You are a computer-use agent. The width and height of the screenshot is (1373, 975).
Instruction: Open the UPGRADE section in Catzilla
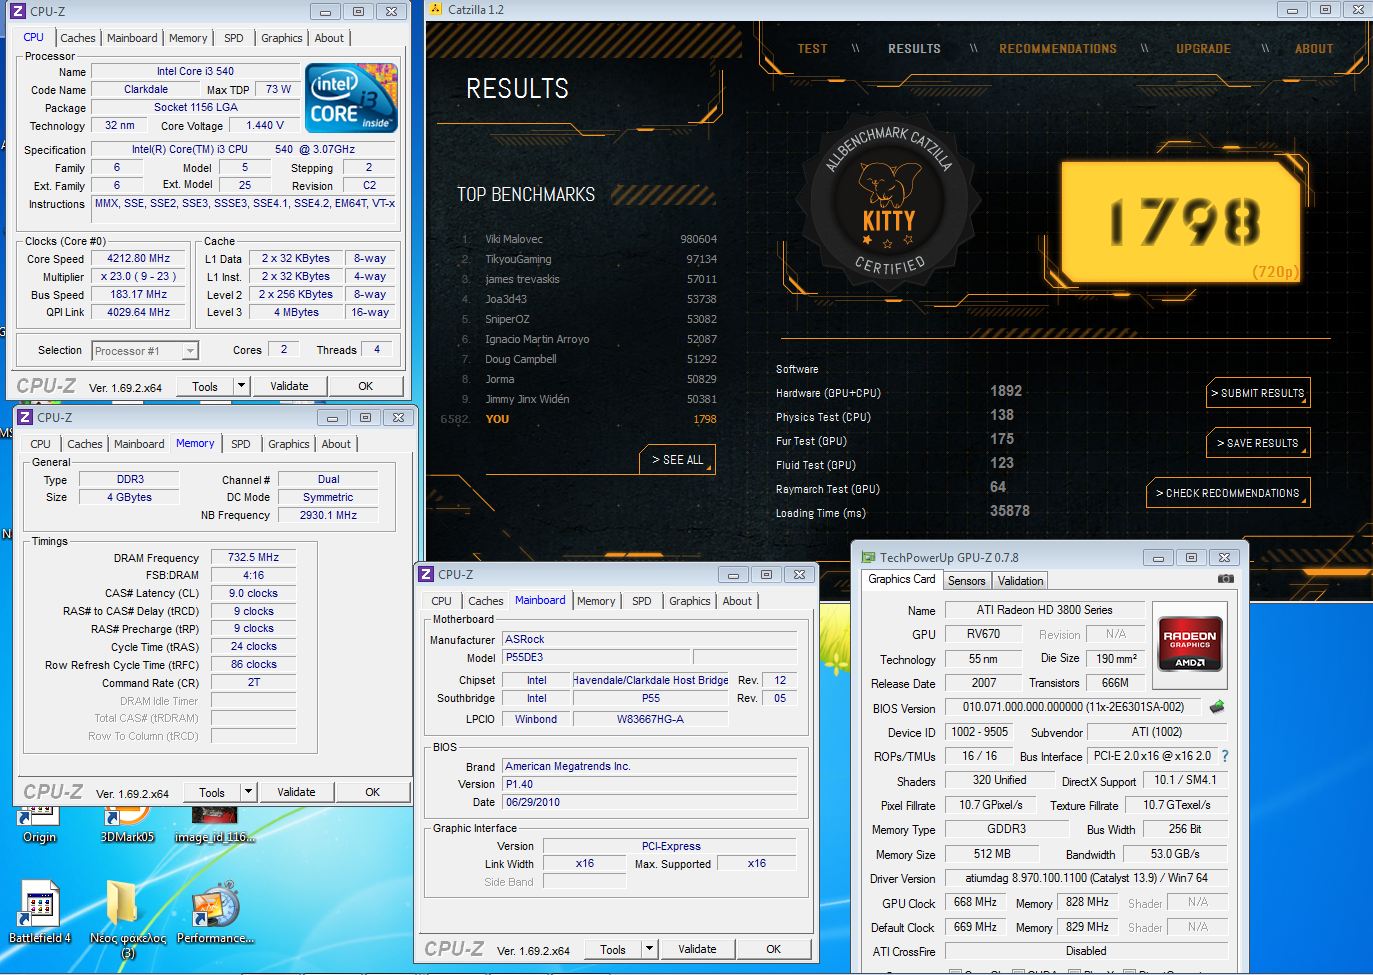click(1203, 48)
